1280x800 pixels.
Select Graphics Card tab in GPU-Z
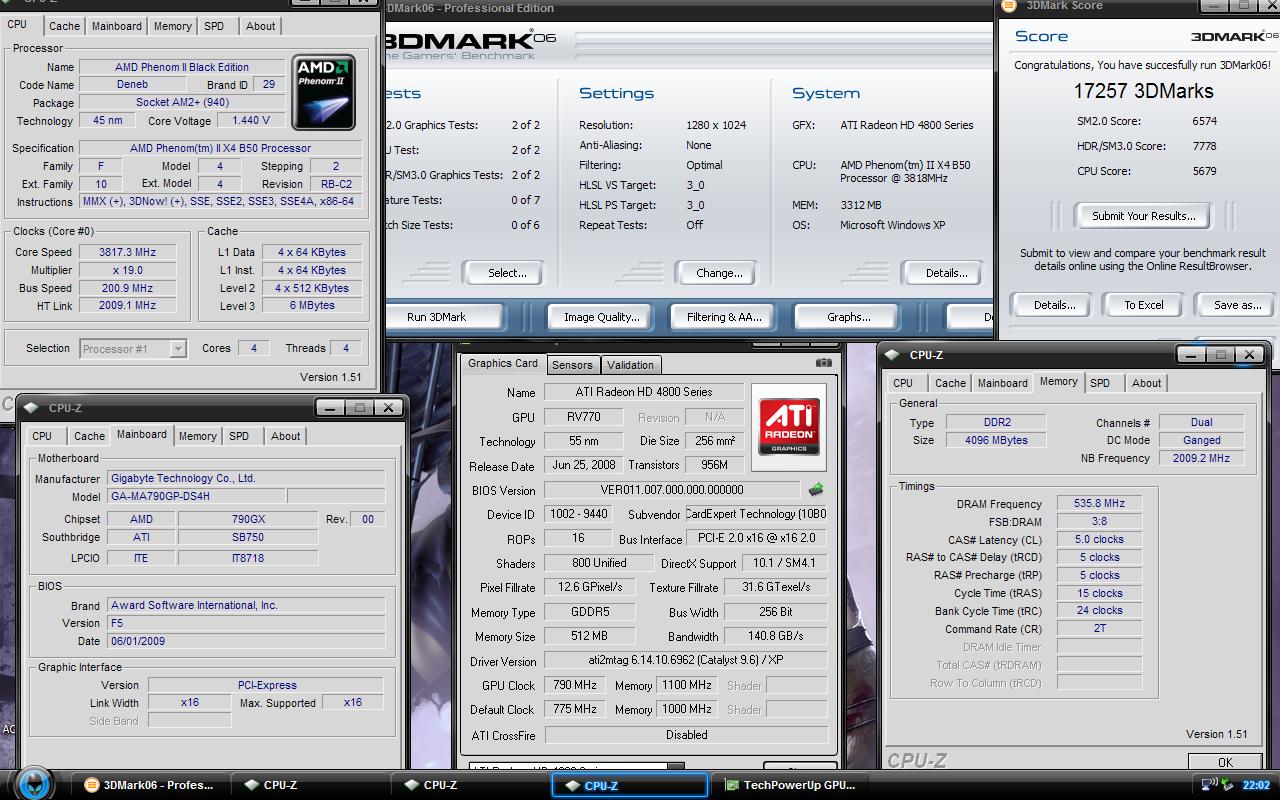[x=503, y=364]
